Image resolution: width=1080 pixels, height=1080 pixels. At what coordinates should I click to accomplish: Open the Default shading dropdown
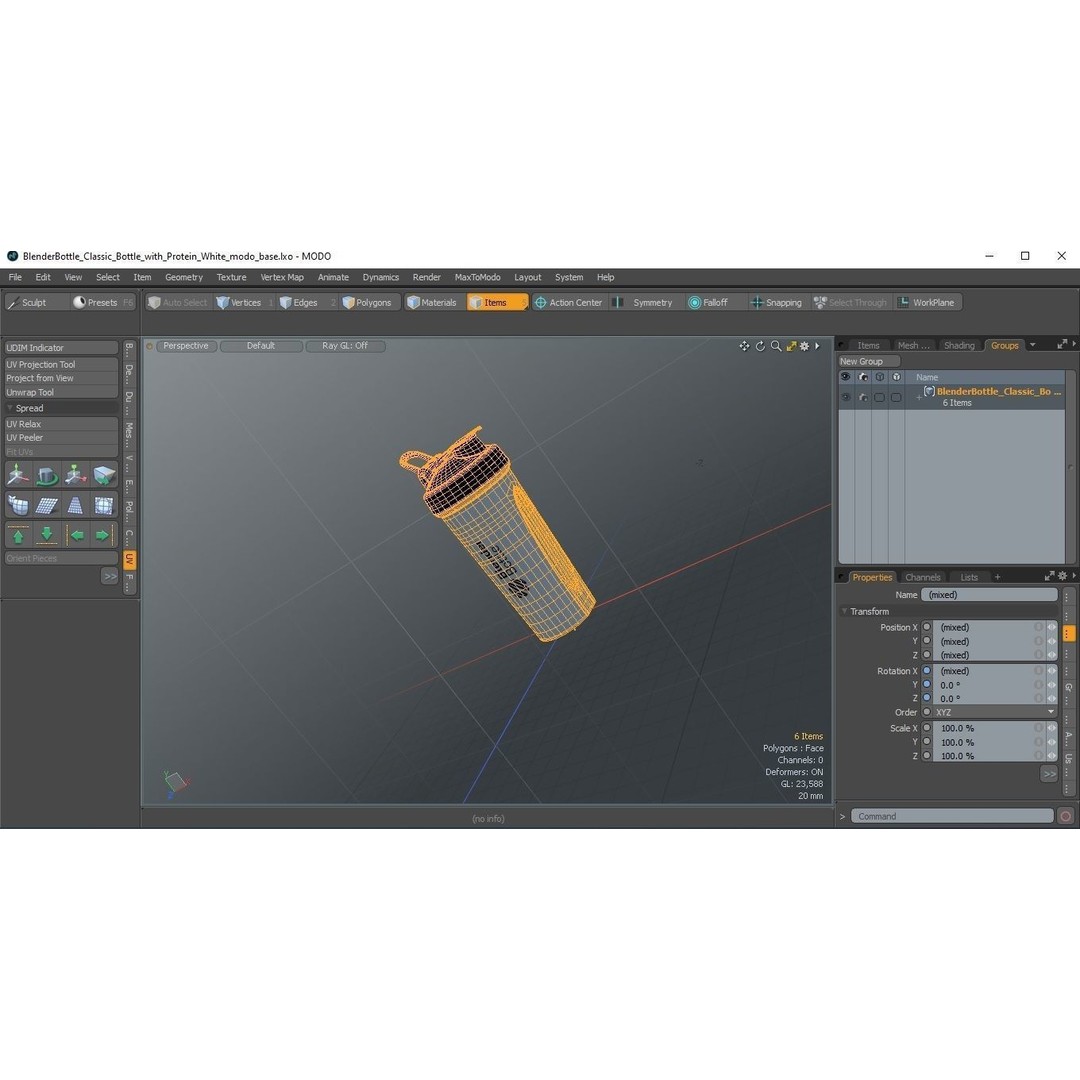(261, 346)
